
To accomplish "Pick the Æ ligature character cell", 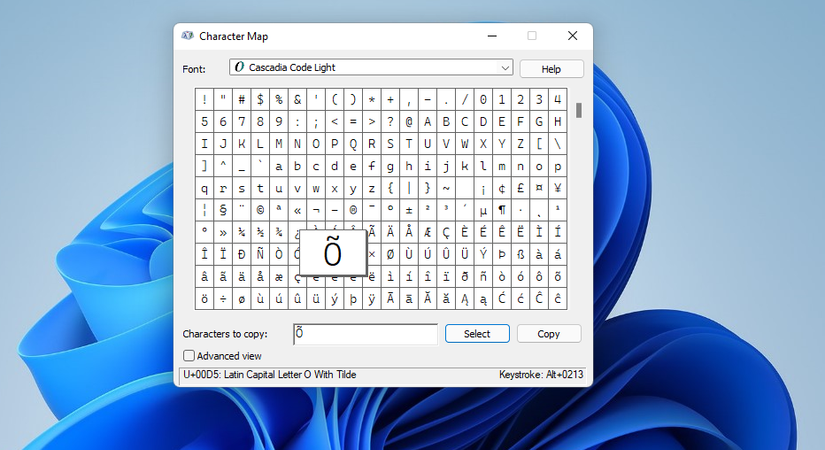I will (427, 232).
